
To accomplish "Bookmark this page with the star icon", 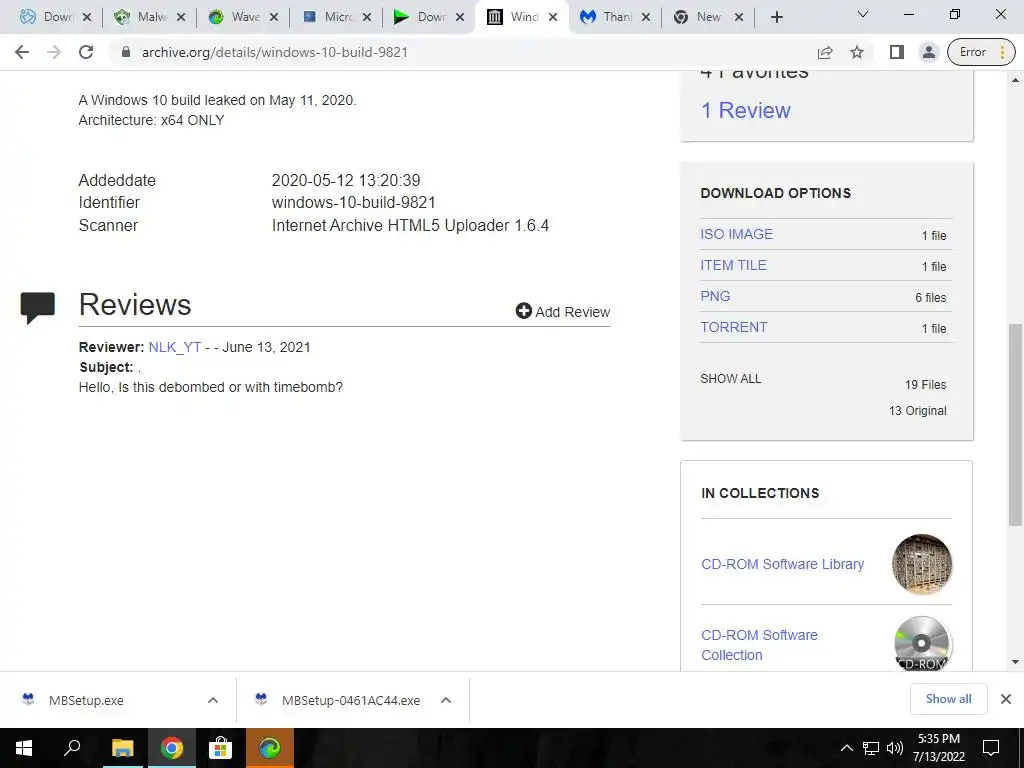I will tap(857, 52).
